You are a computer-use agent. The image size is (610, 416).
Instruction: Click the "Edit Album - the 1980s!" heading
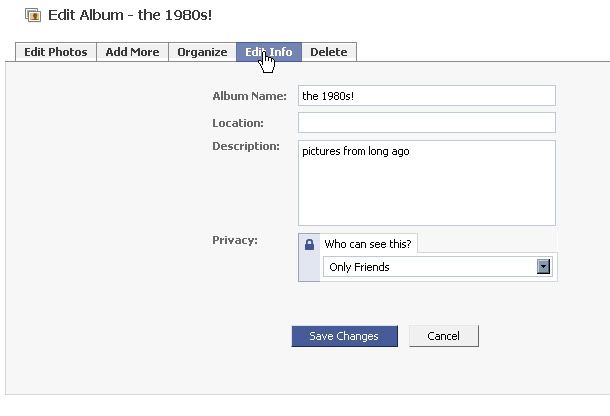[130, 16]
